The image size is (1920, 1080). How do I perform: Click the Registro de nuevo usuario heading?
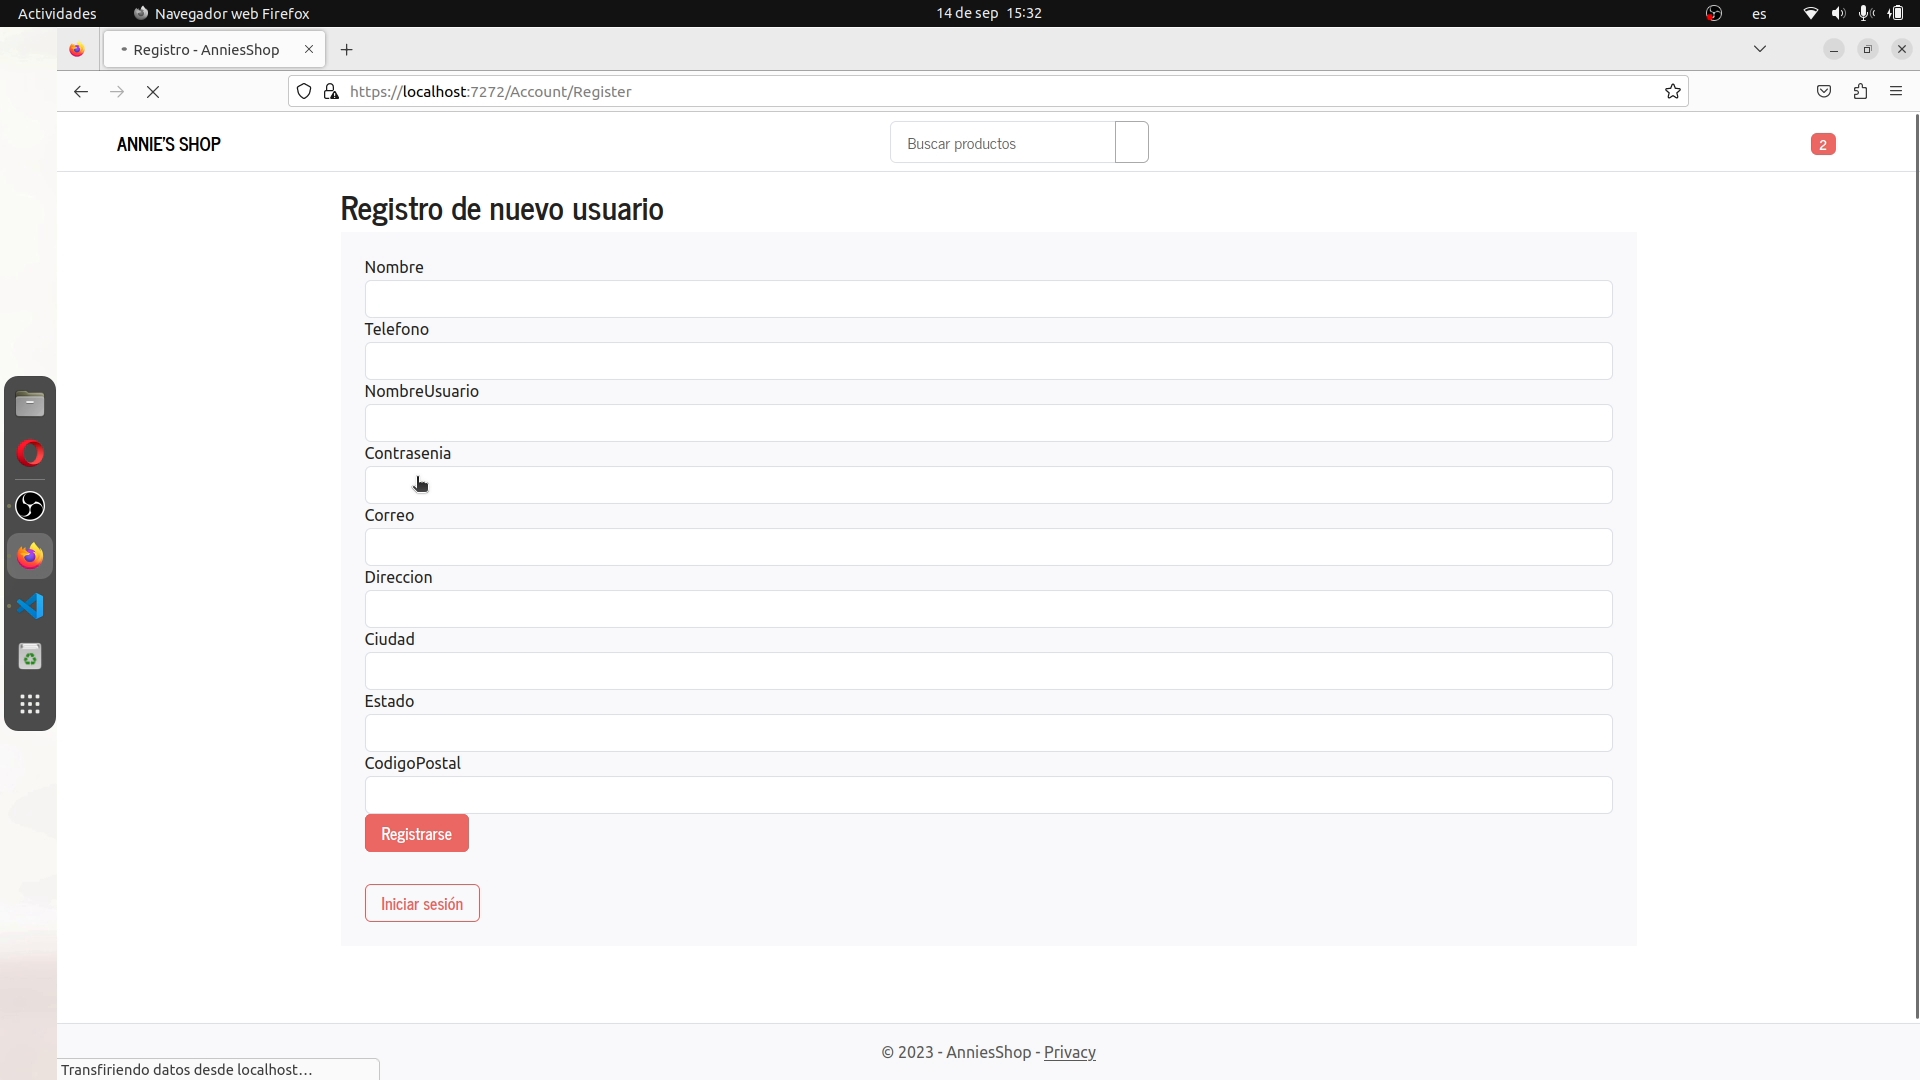[502, 208]
